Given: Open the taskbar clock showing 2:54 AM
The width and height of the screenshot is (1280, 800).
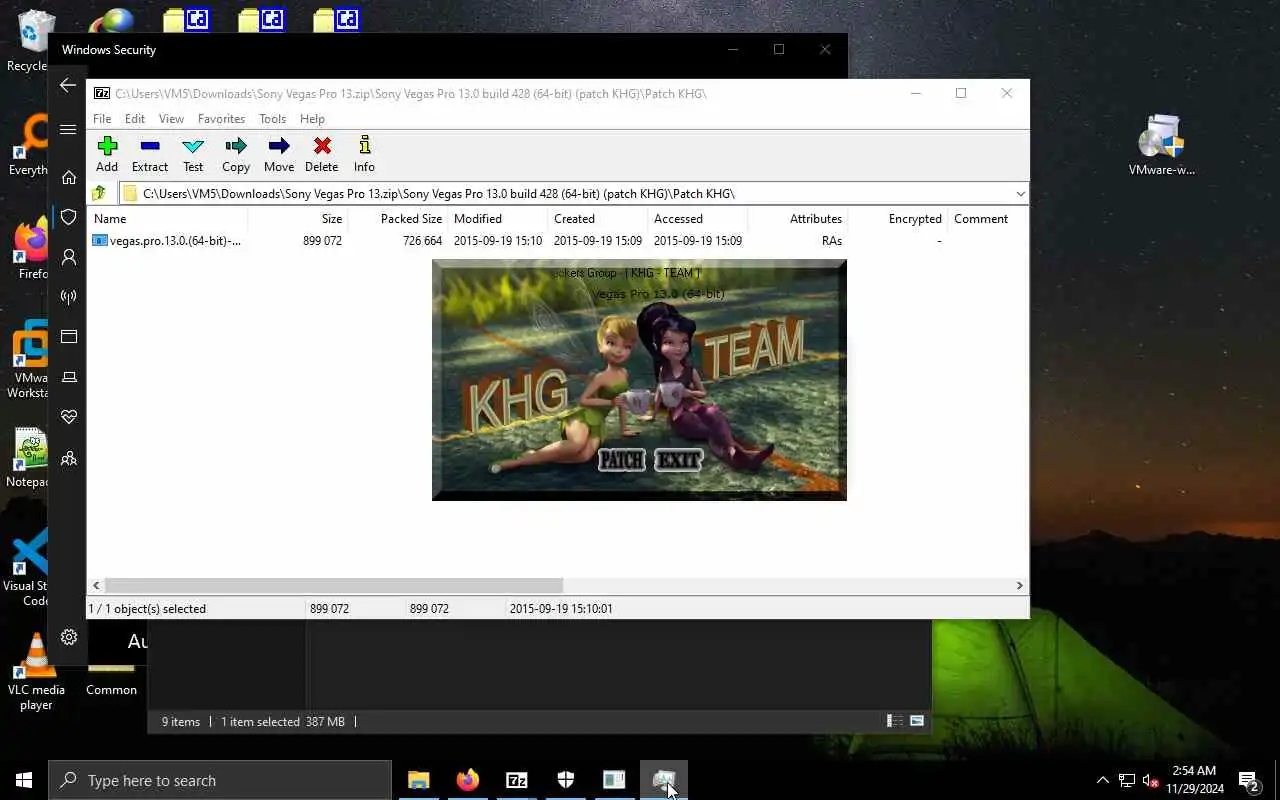Looking at the screenshot, I should (1194, 780).
